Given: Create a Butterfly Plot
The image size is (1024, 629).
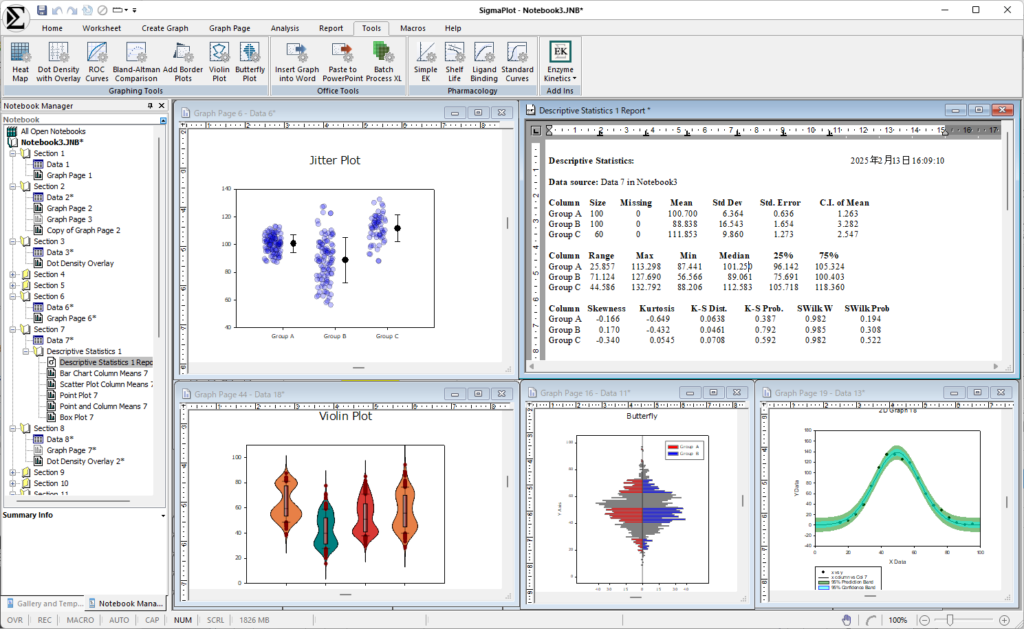Looking at the screenshot, I should tap(250, 60).
